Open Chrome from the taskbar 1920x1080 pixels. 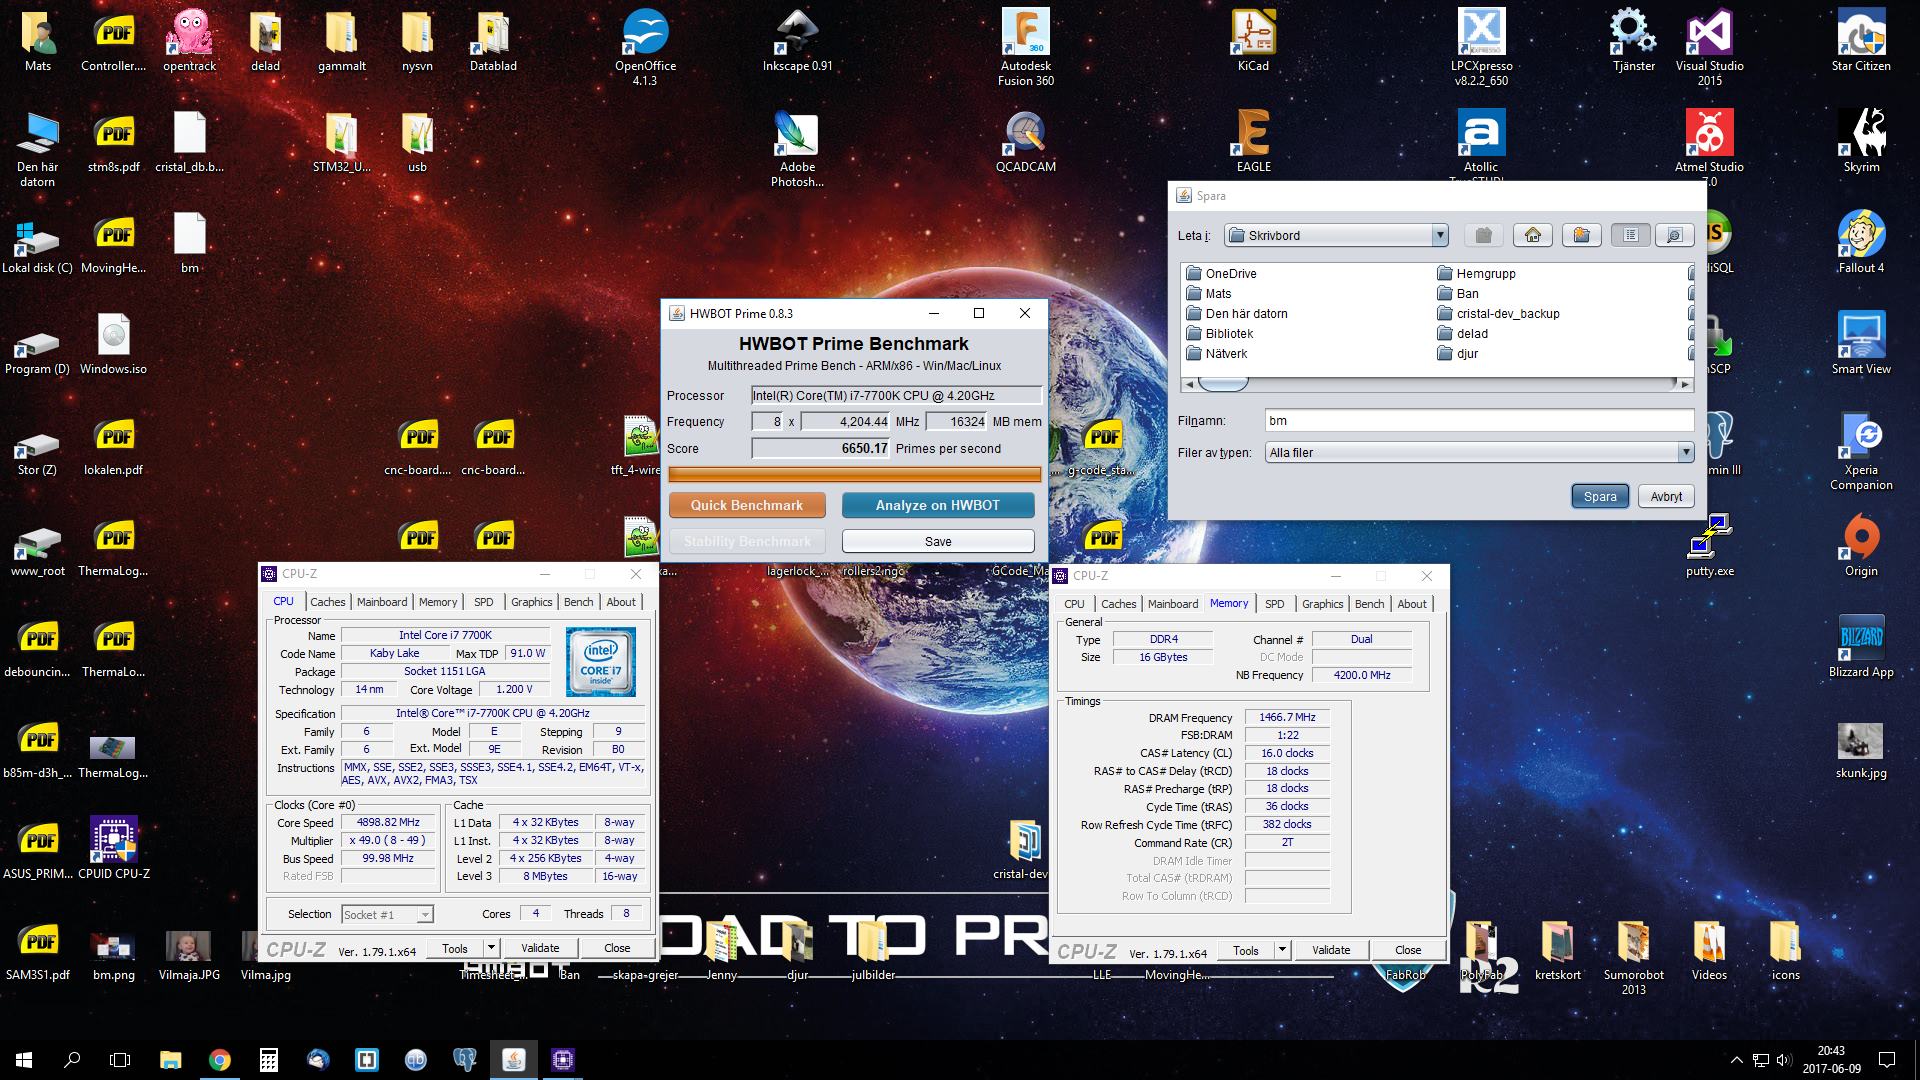[220, 1060]
